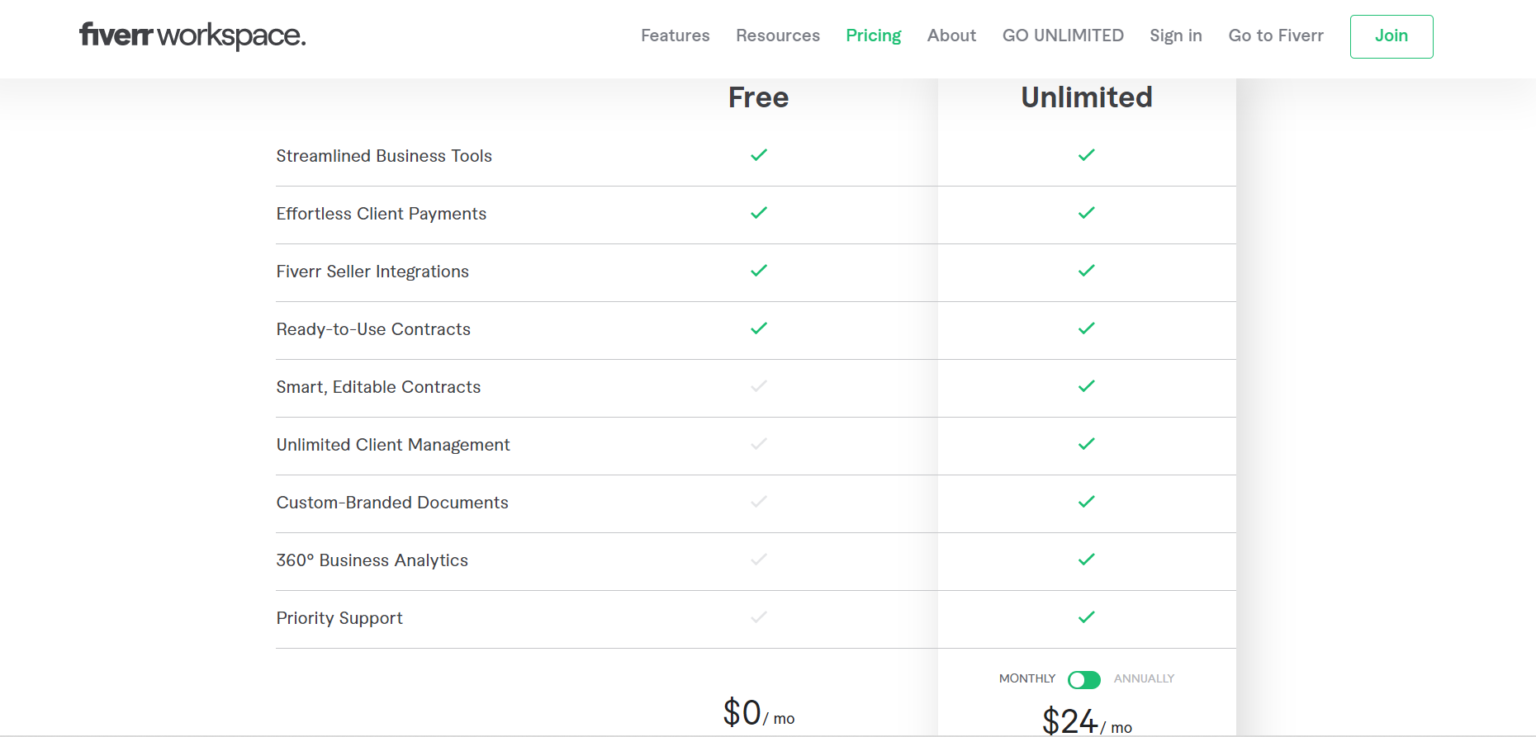
Task: Click the Free column checkmark for Streamlined Business Tools
Action: pyautogui.click(x=759, y=155)
